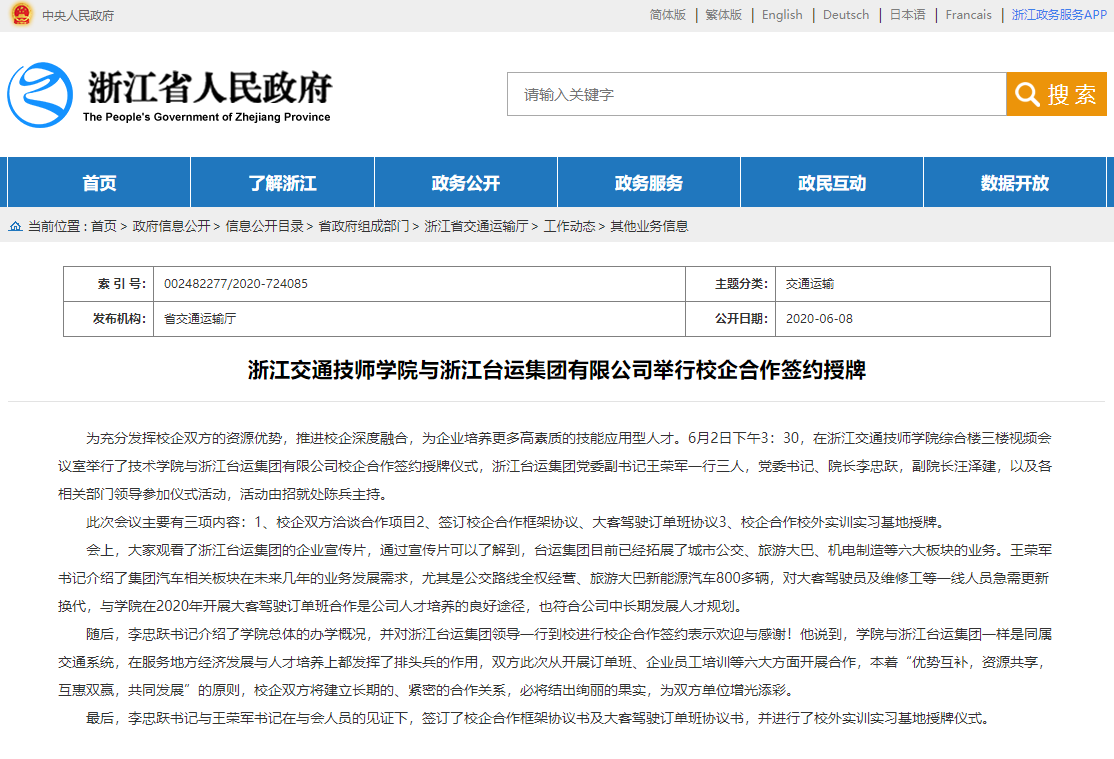
Task: Open the 政民互动 navigation tab
Action: pos(832,183)
